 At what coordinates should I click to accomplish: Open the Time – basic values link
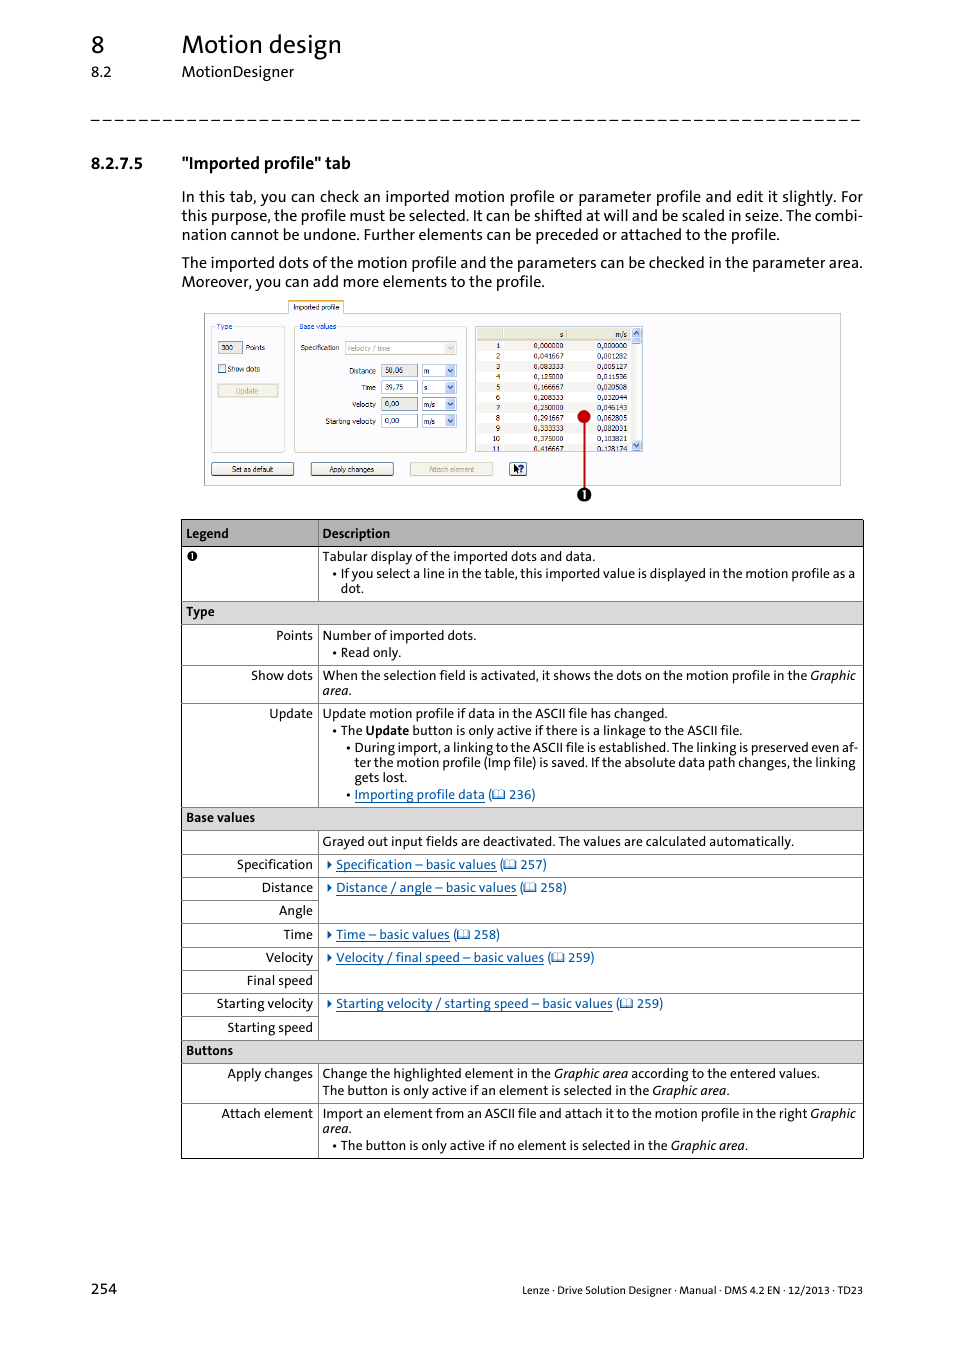tap(393, 935)
